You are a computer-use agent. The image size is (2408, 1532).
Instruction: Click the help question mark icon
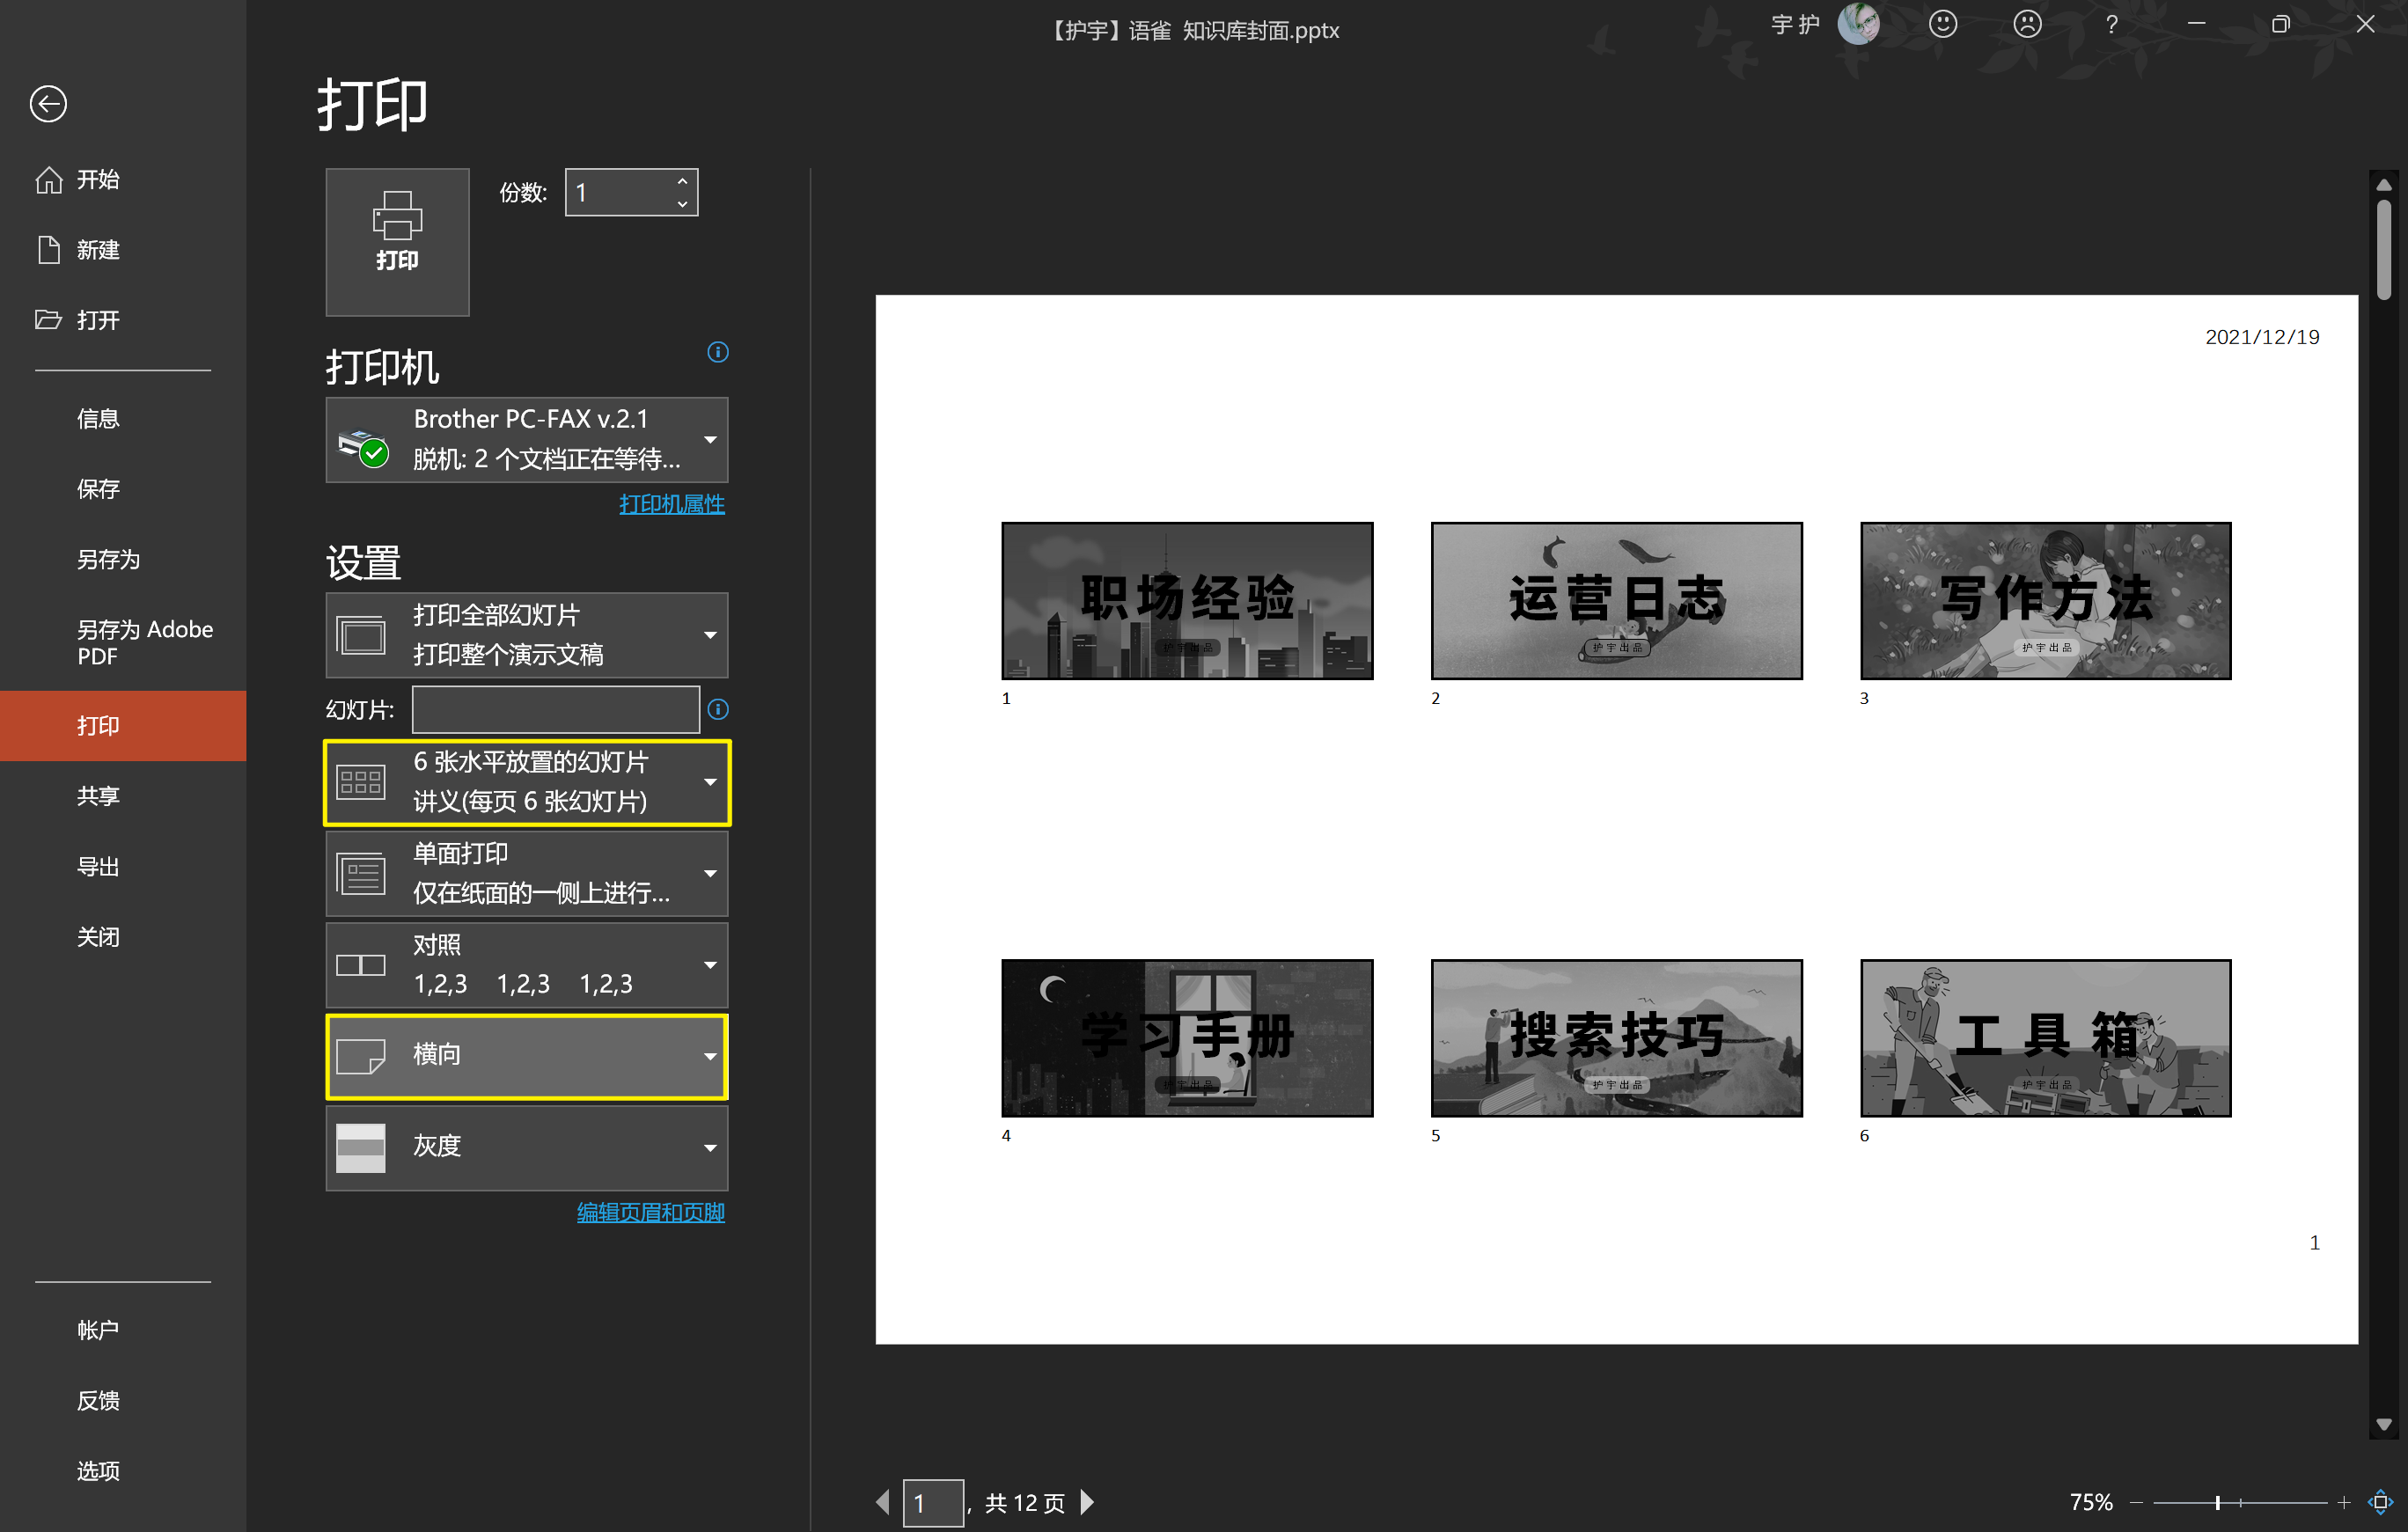pos(2111,24)
